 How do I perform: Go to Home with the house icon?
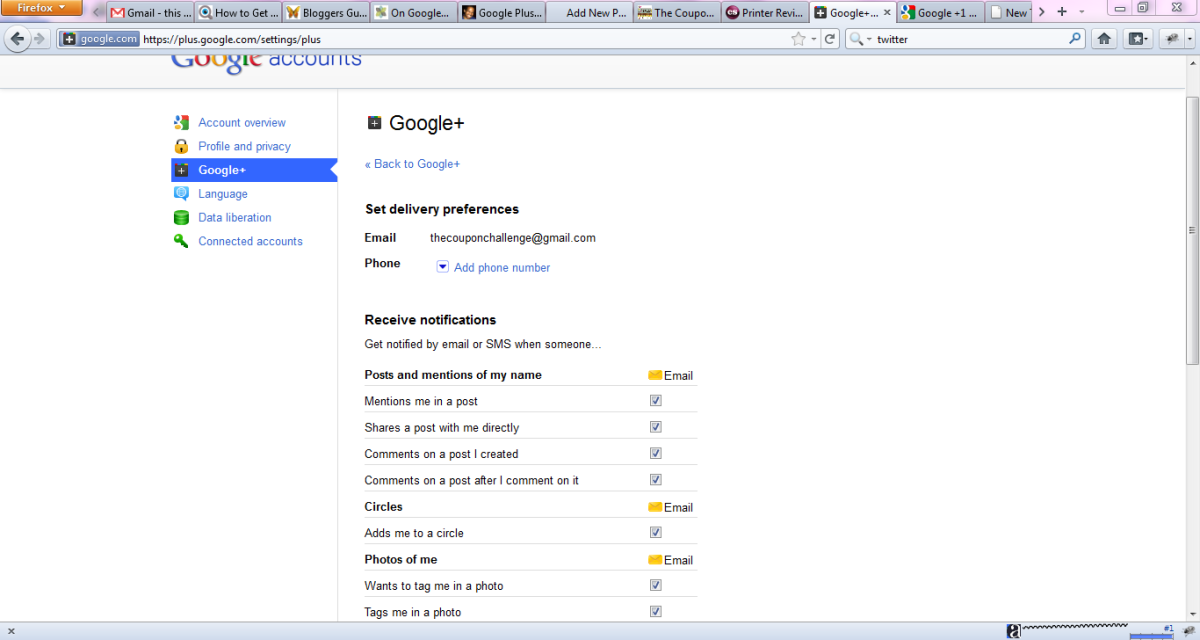[x=1104, y=39]
